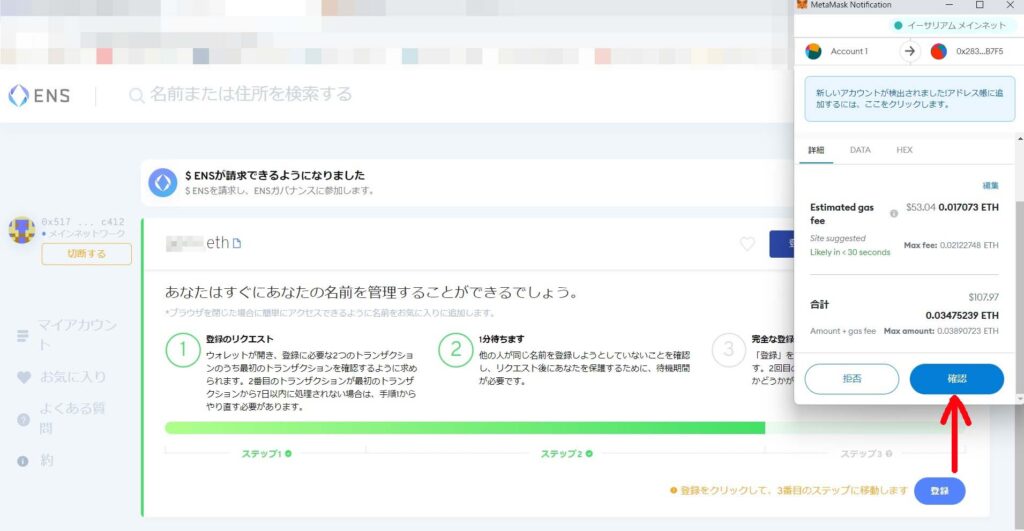Click the search magnifier icon

point(136,96)
